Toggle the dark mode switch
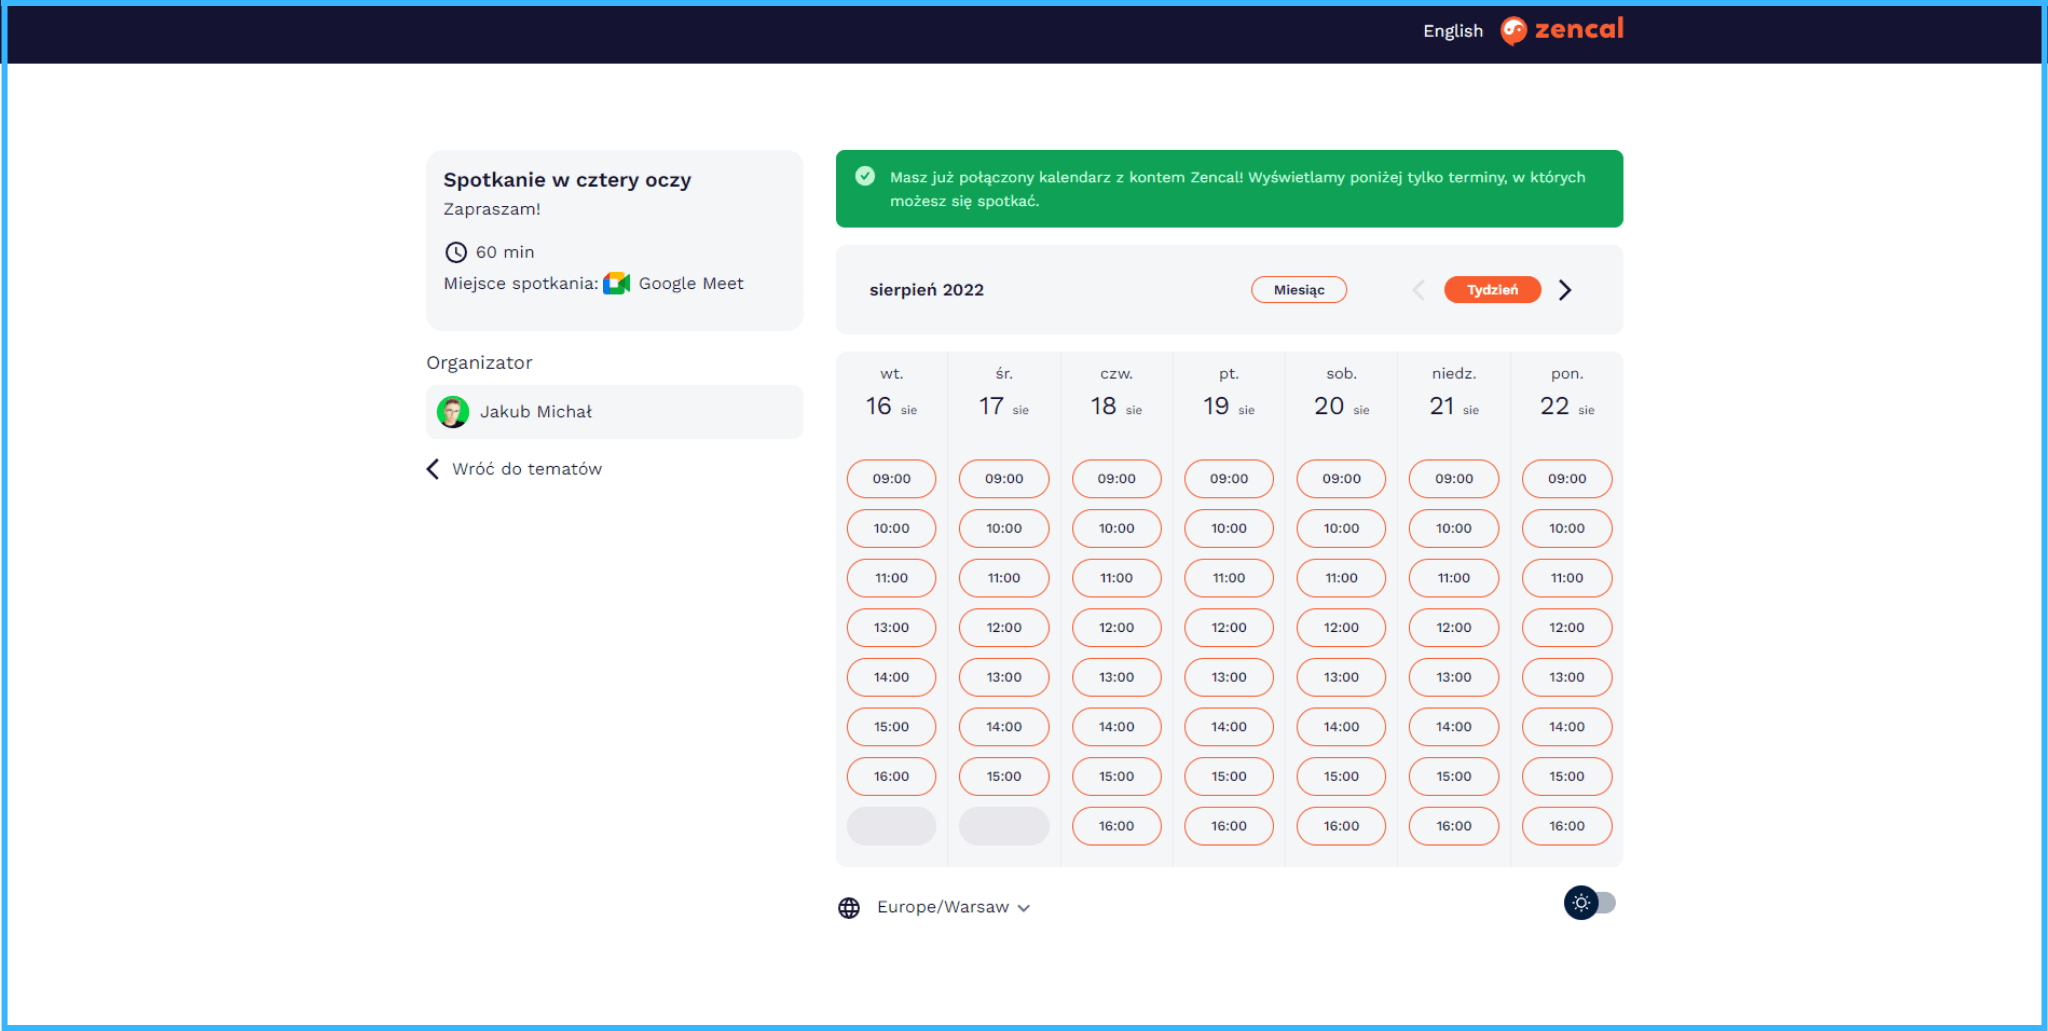 [x=1590, y=903]
